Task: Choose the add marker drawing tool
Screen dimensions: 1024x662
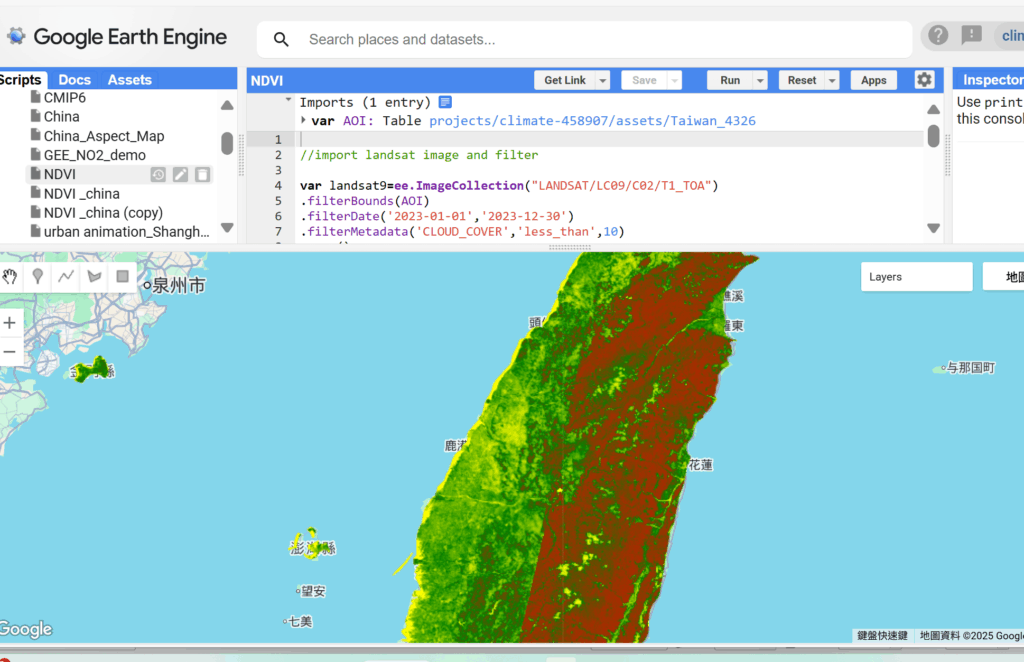Action: click(x=38, y=277)
